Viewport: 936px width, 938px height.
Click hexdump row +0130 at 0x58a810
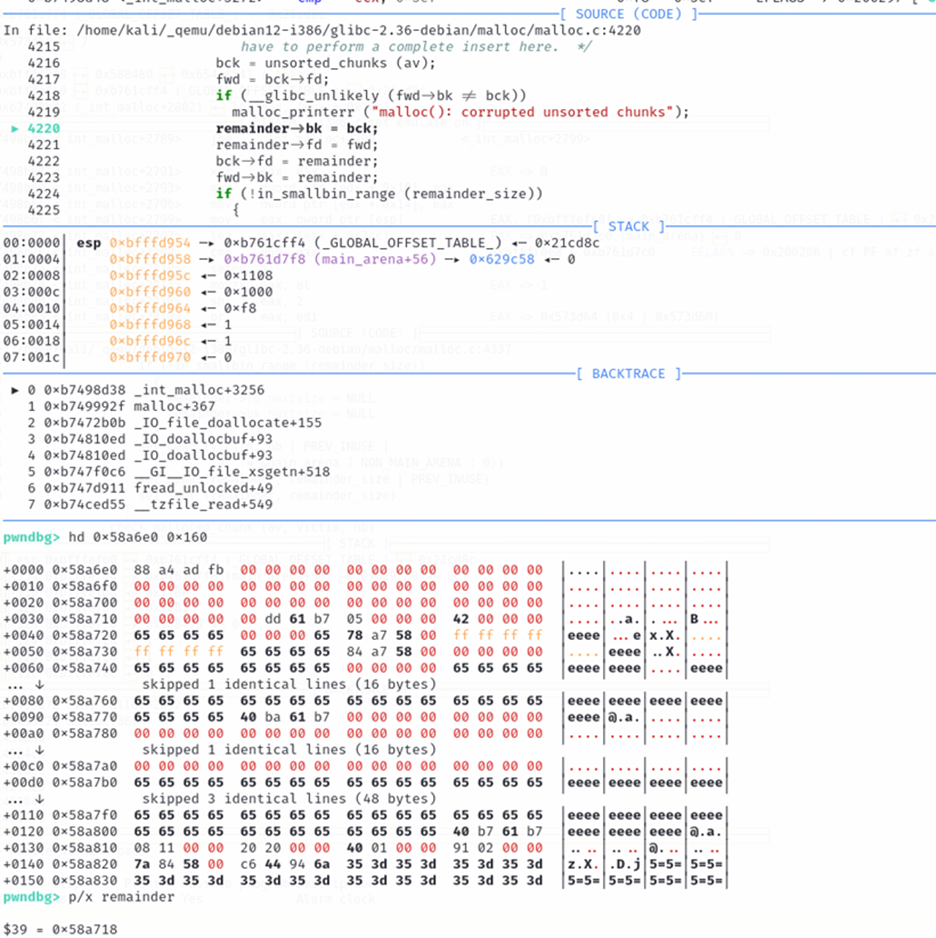pyautogui.click(x=365, y=848)
